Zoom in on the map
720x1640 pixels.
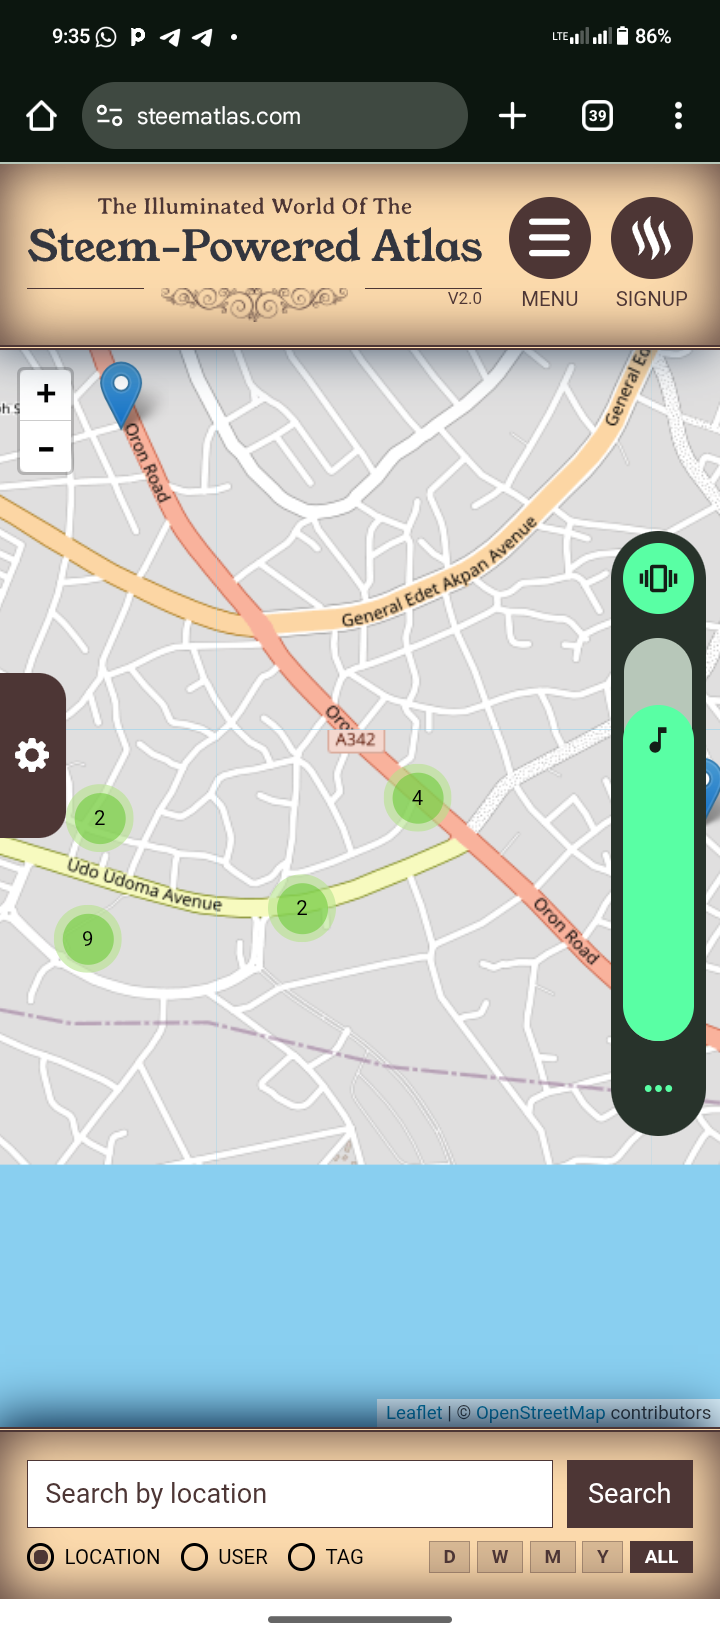tap(46, 394)
